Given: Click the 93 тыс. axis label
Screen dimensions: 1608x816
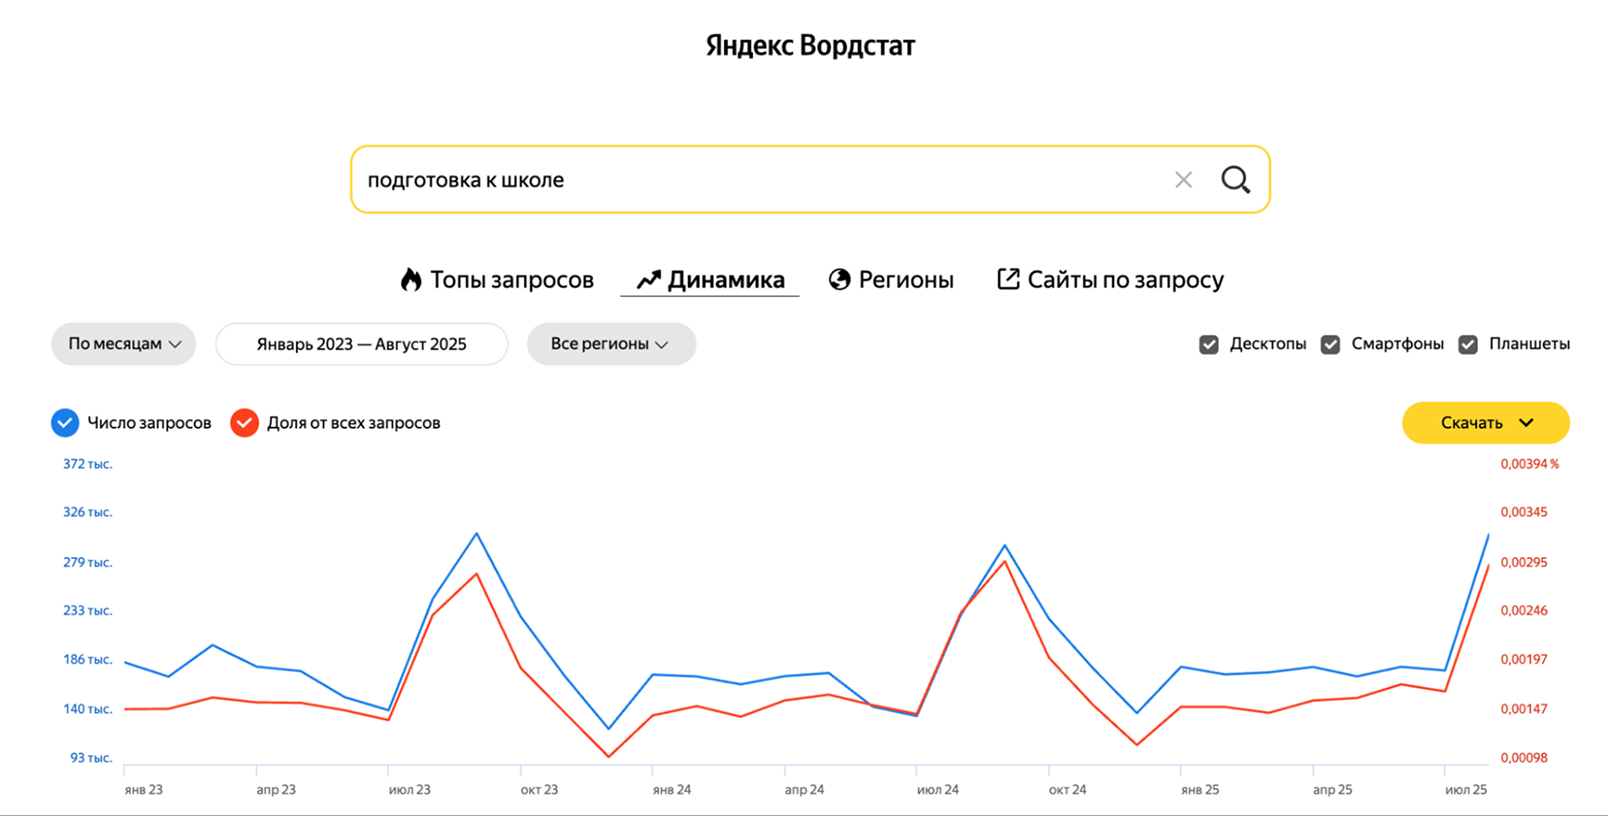Looking at the screenshot, I should point(91,758).
